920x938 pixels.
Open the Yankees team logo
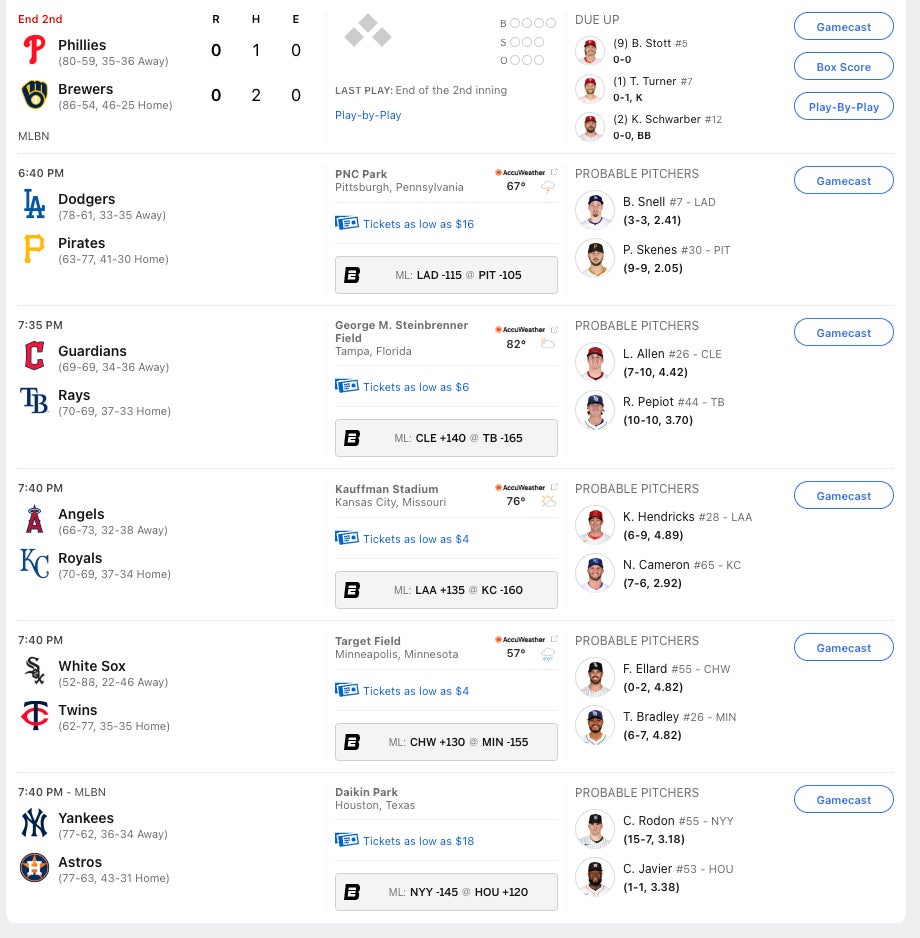coord(34,823)
